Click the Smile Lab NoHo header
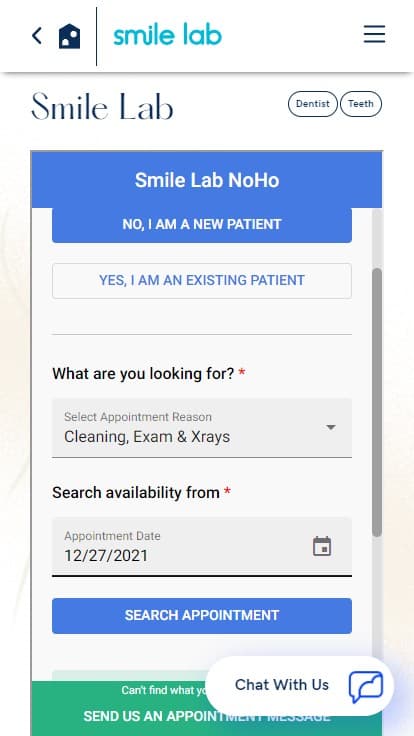Image resolution: width=414 pixels, height=736 pixels. (x=207, y=180)
